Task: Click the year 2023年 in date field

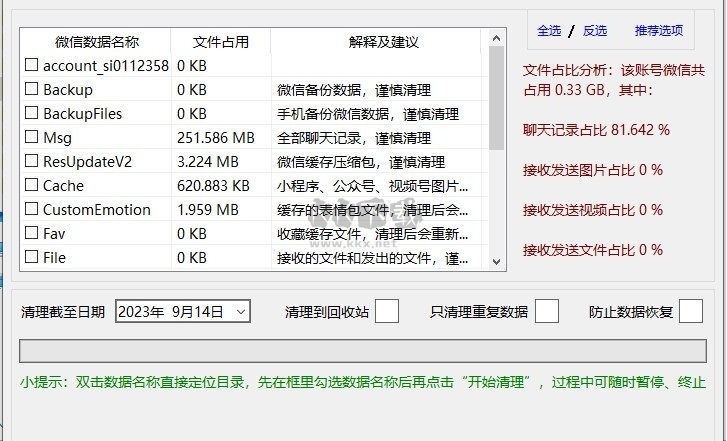Action: point(141,312)
